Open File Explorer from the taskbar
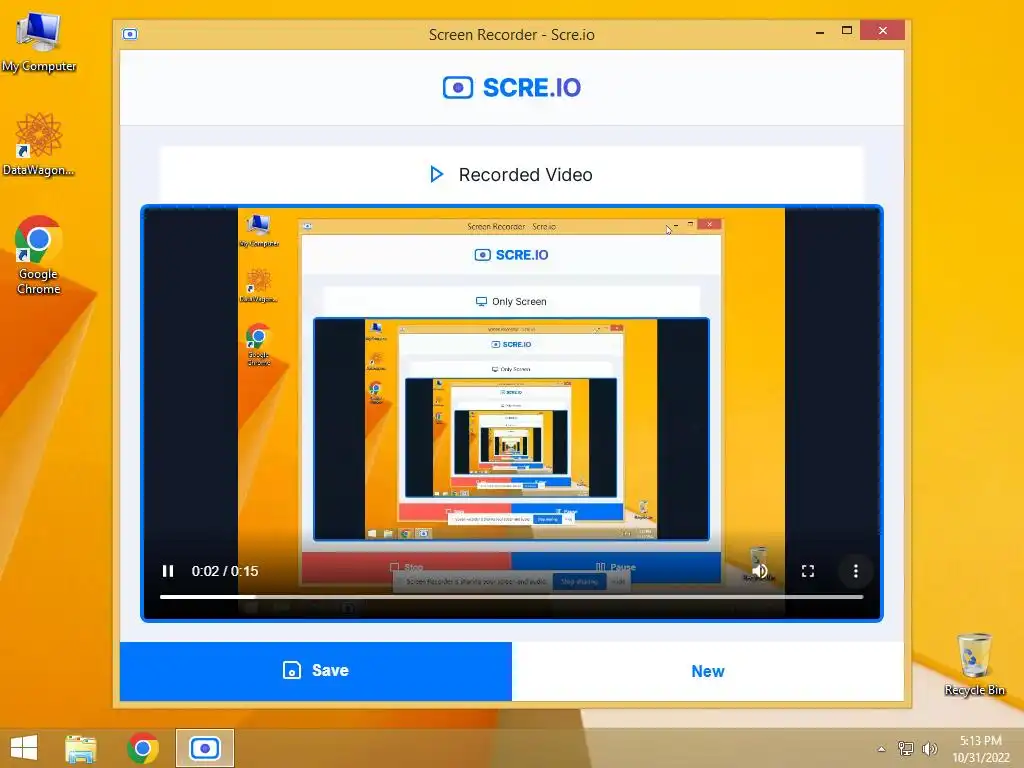Screen dimensions: 1024x768 [x=81, y=748]
